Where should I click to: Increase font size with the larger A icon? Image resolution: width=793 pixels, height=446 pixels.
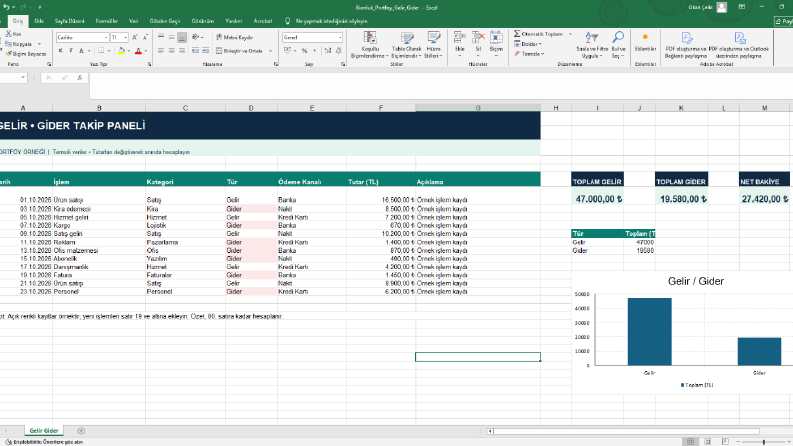tap(135, 37)
